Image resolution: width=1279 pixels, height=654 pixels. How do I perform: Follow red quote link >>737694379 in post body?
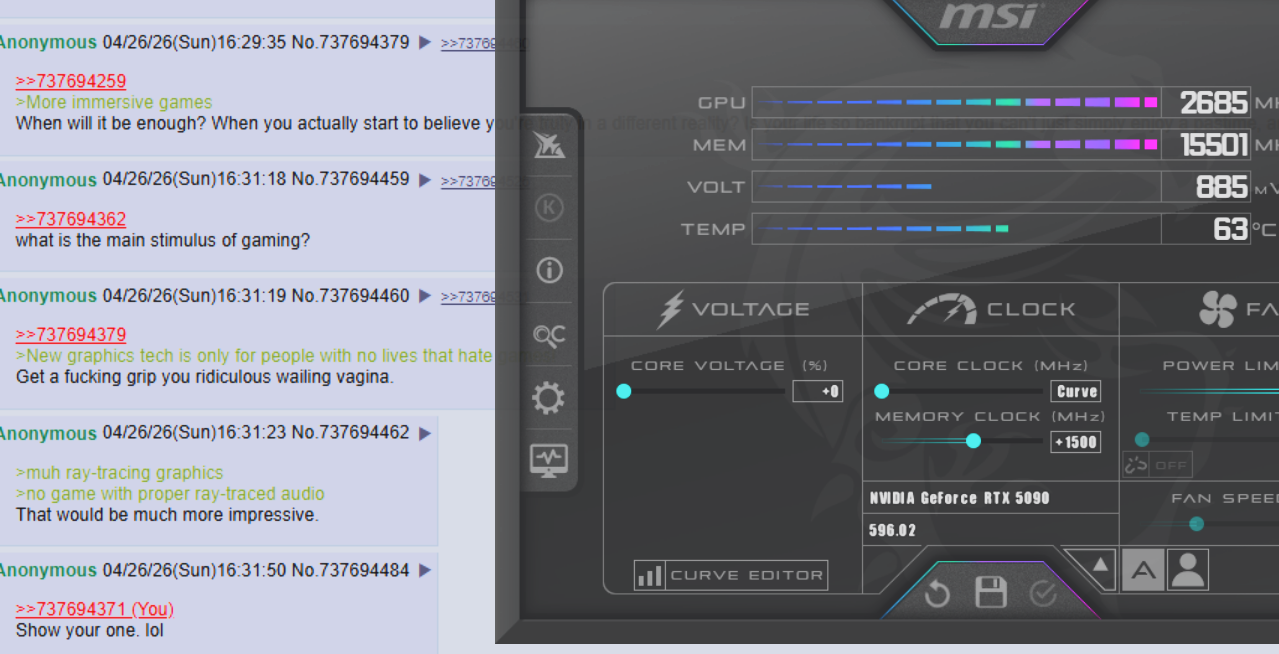(71, 334)
